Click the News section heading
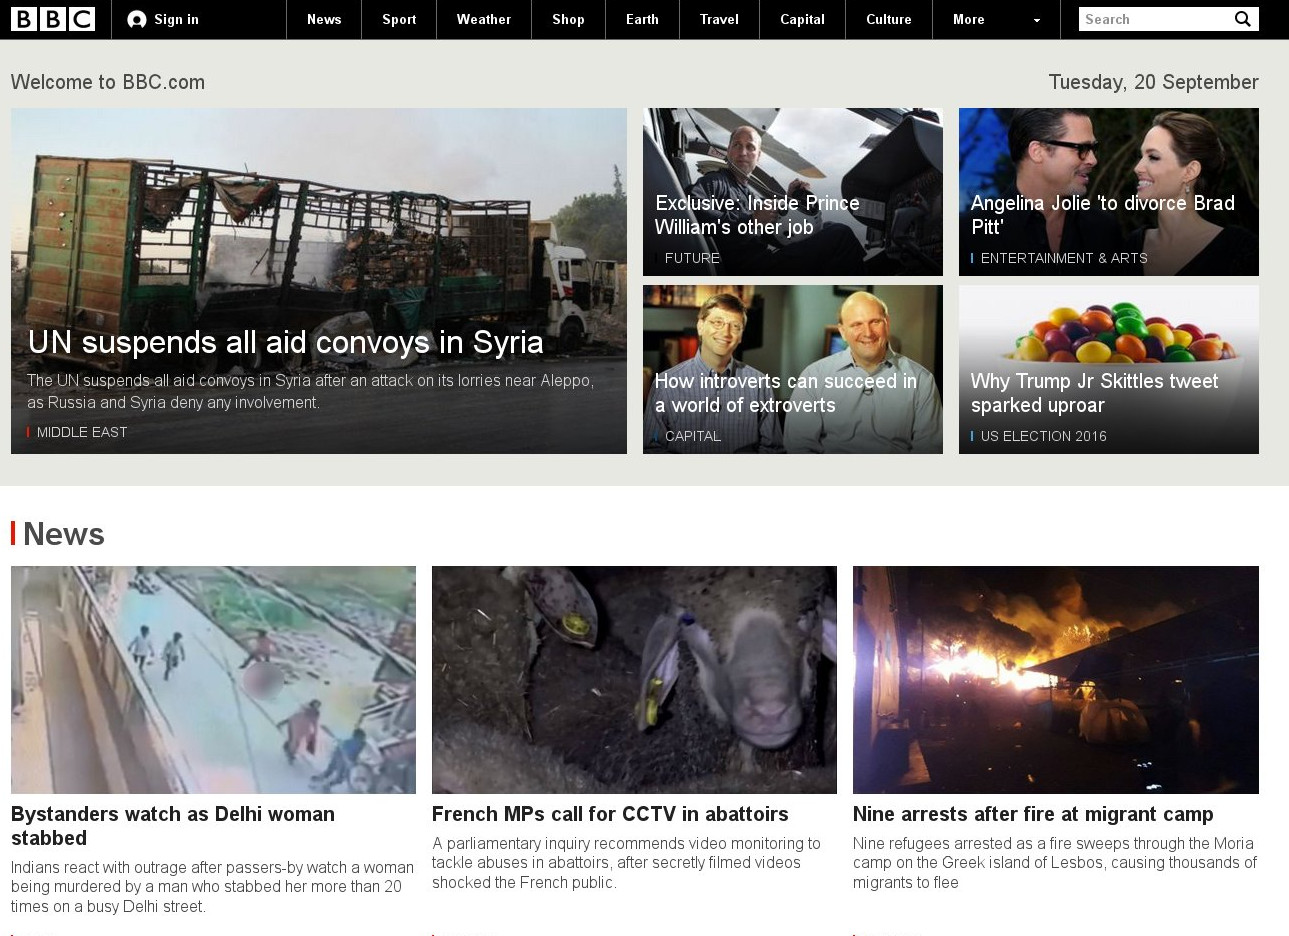This screenshot has height=936, width=1289. coord(63,534)
